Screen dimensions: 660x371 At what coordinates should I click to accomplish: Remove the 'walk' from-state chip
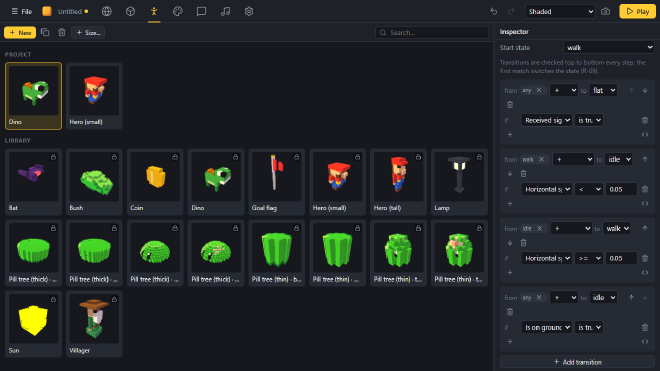[541, 159]
